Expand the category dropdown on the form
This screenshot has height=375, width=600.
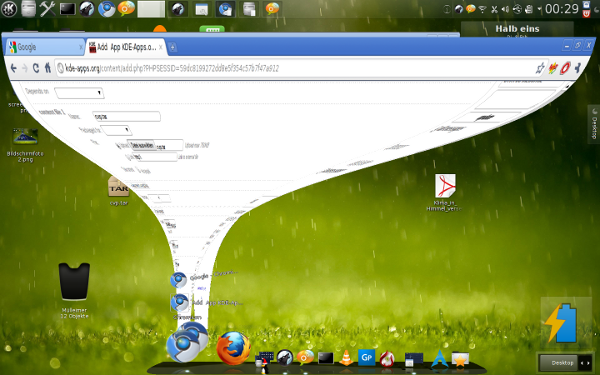79,93
